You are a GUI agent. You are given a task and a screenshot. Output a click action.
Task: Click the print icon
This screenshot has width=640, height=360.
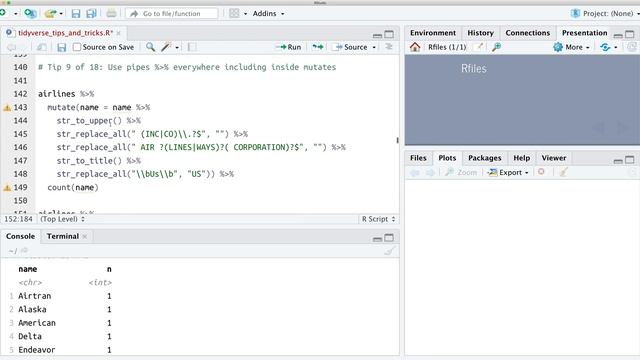[111, 13]
